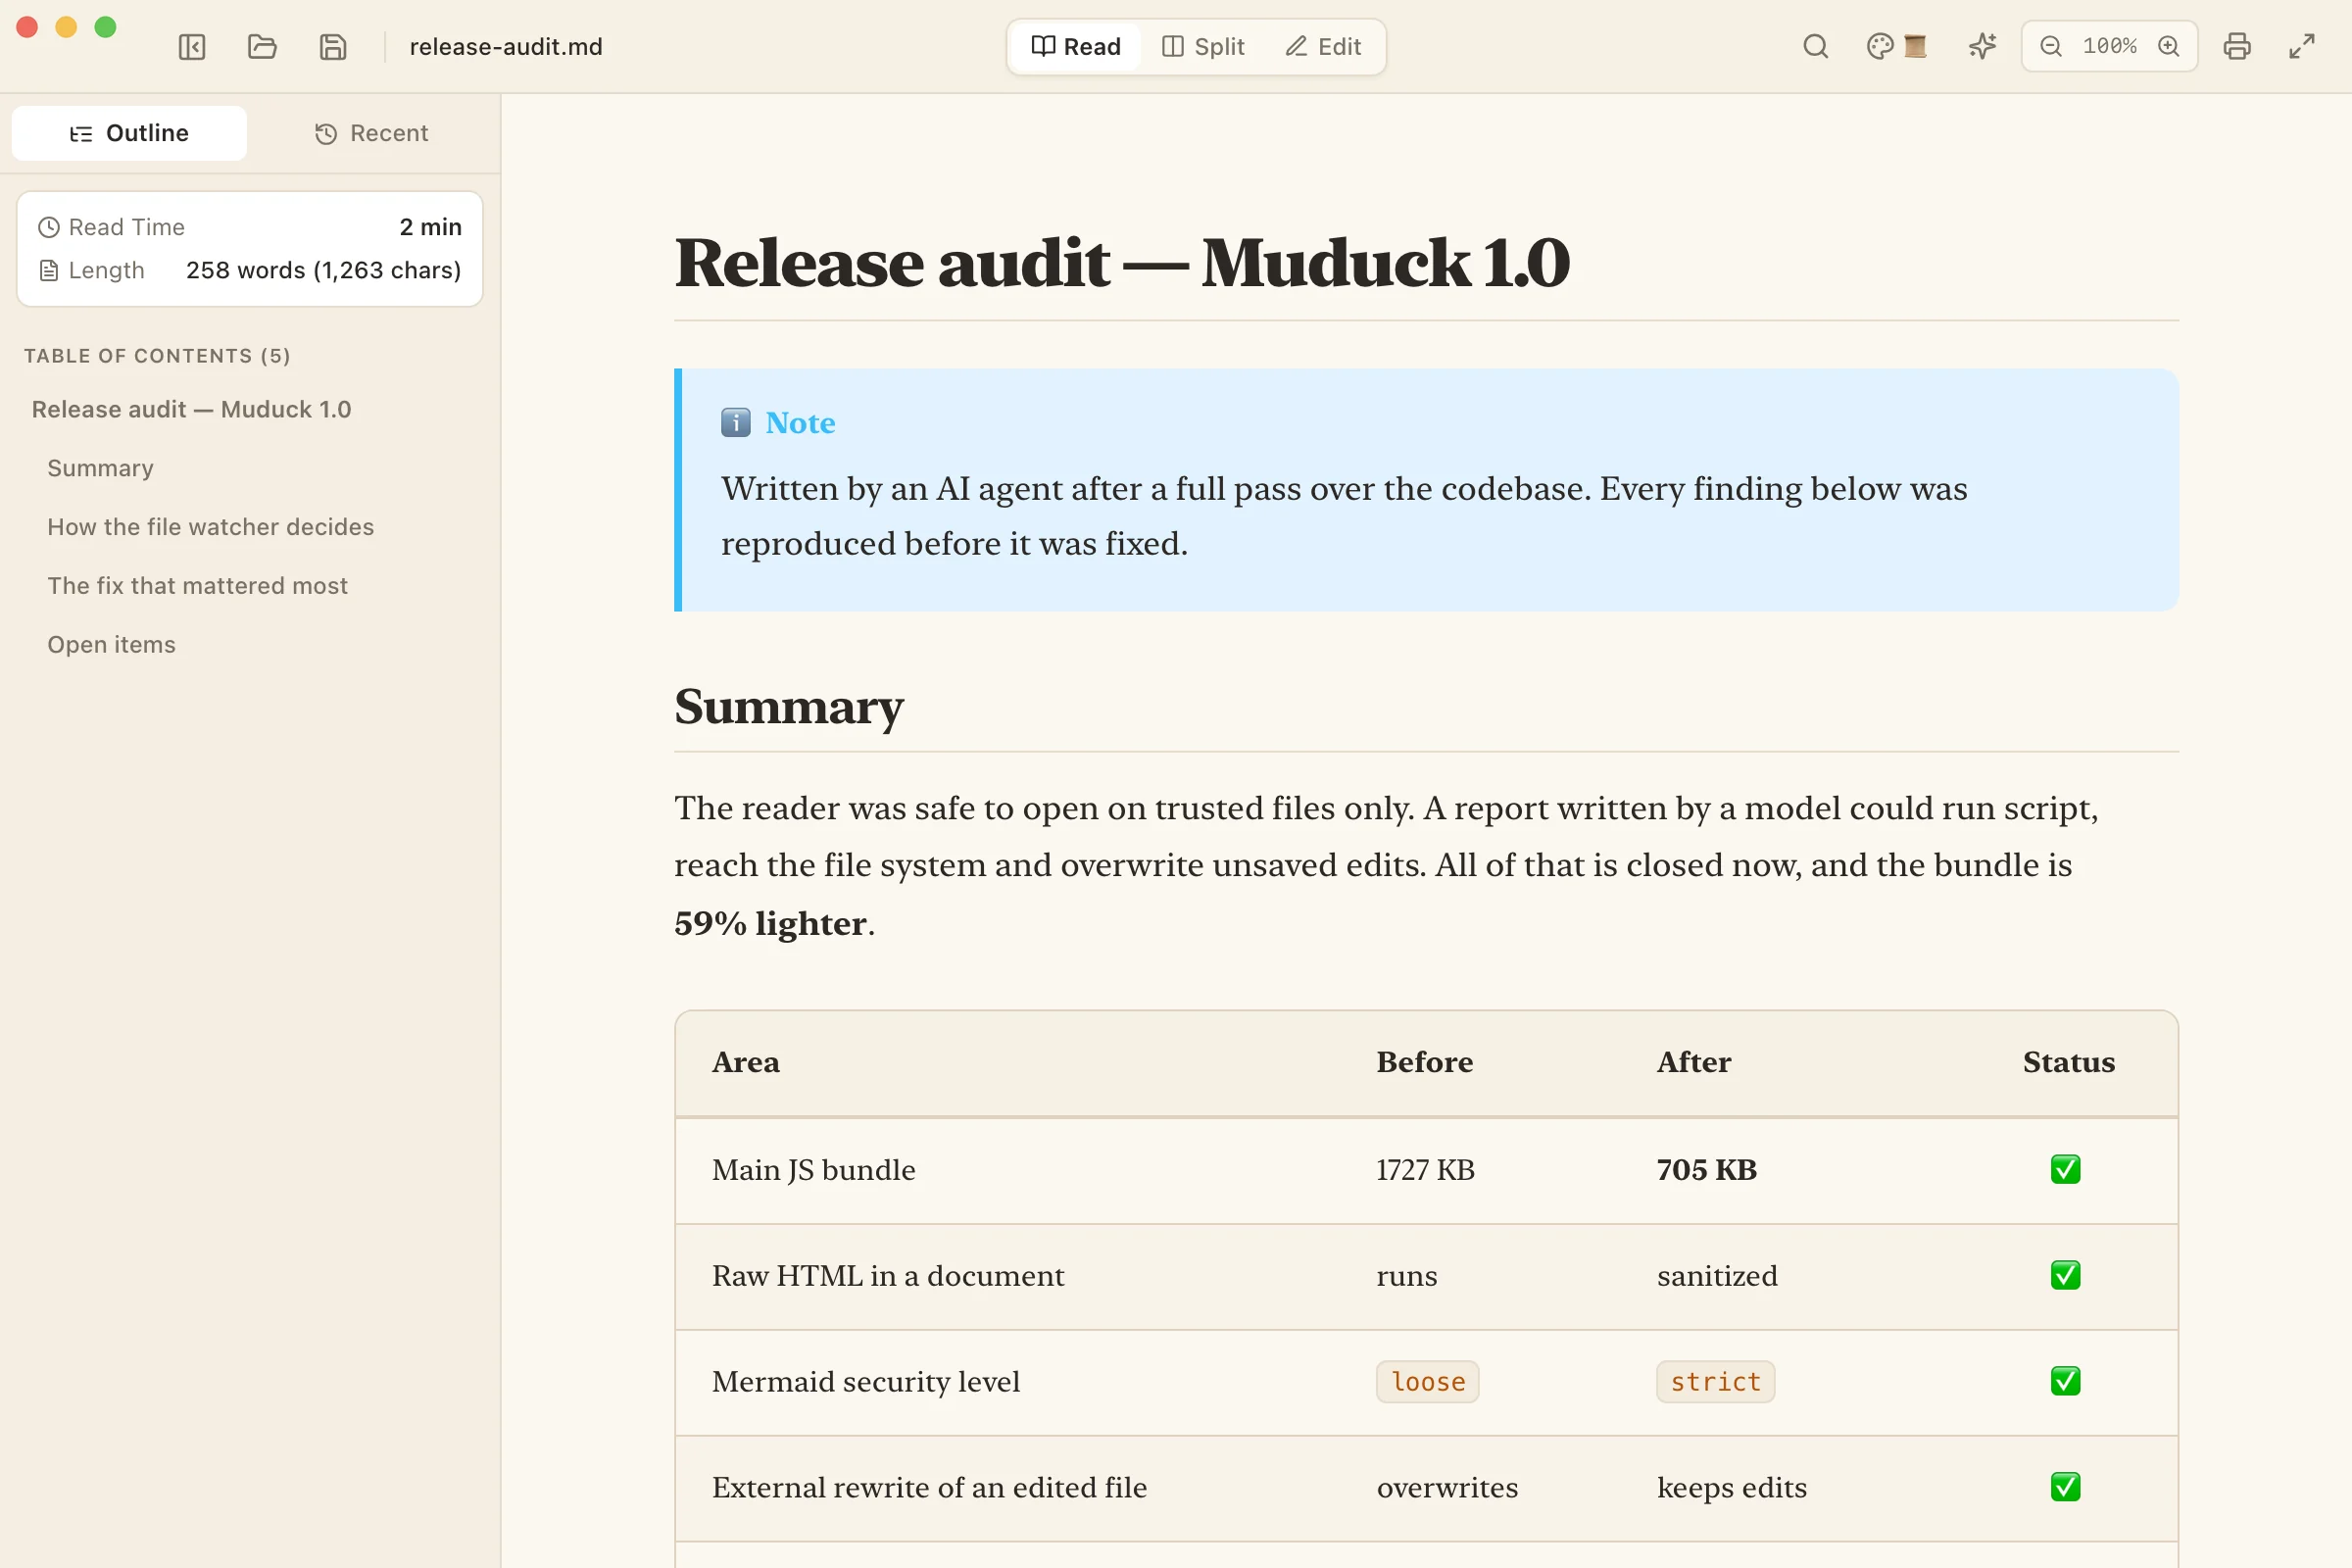2352x1568 pixels.
Task: Click the Status column header
Action: point(2068,1062)
